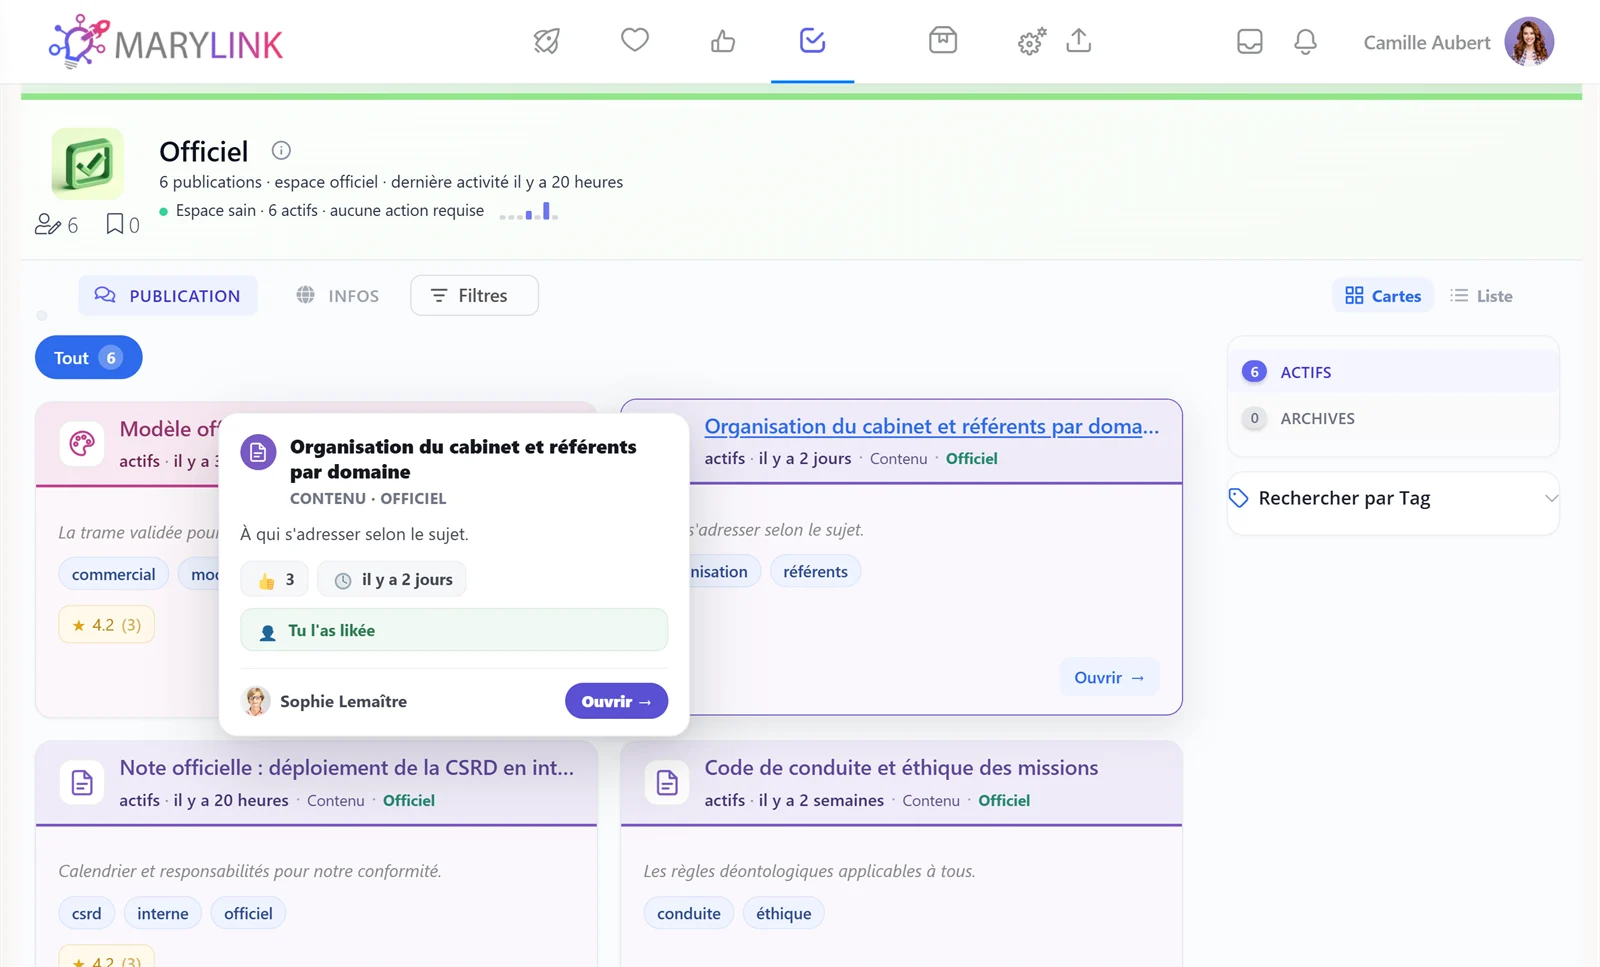The height and width of the screenshot is (967, 1600).
Task: Click the officiel tag
Action: (248, 913)
